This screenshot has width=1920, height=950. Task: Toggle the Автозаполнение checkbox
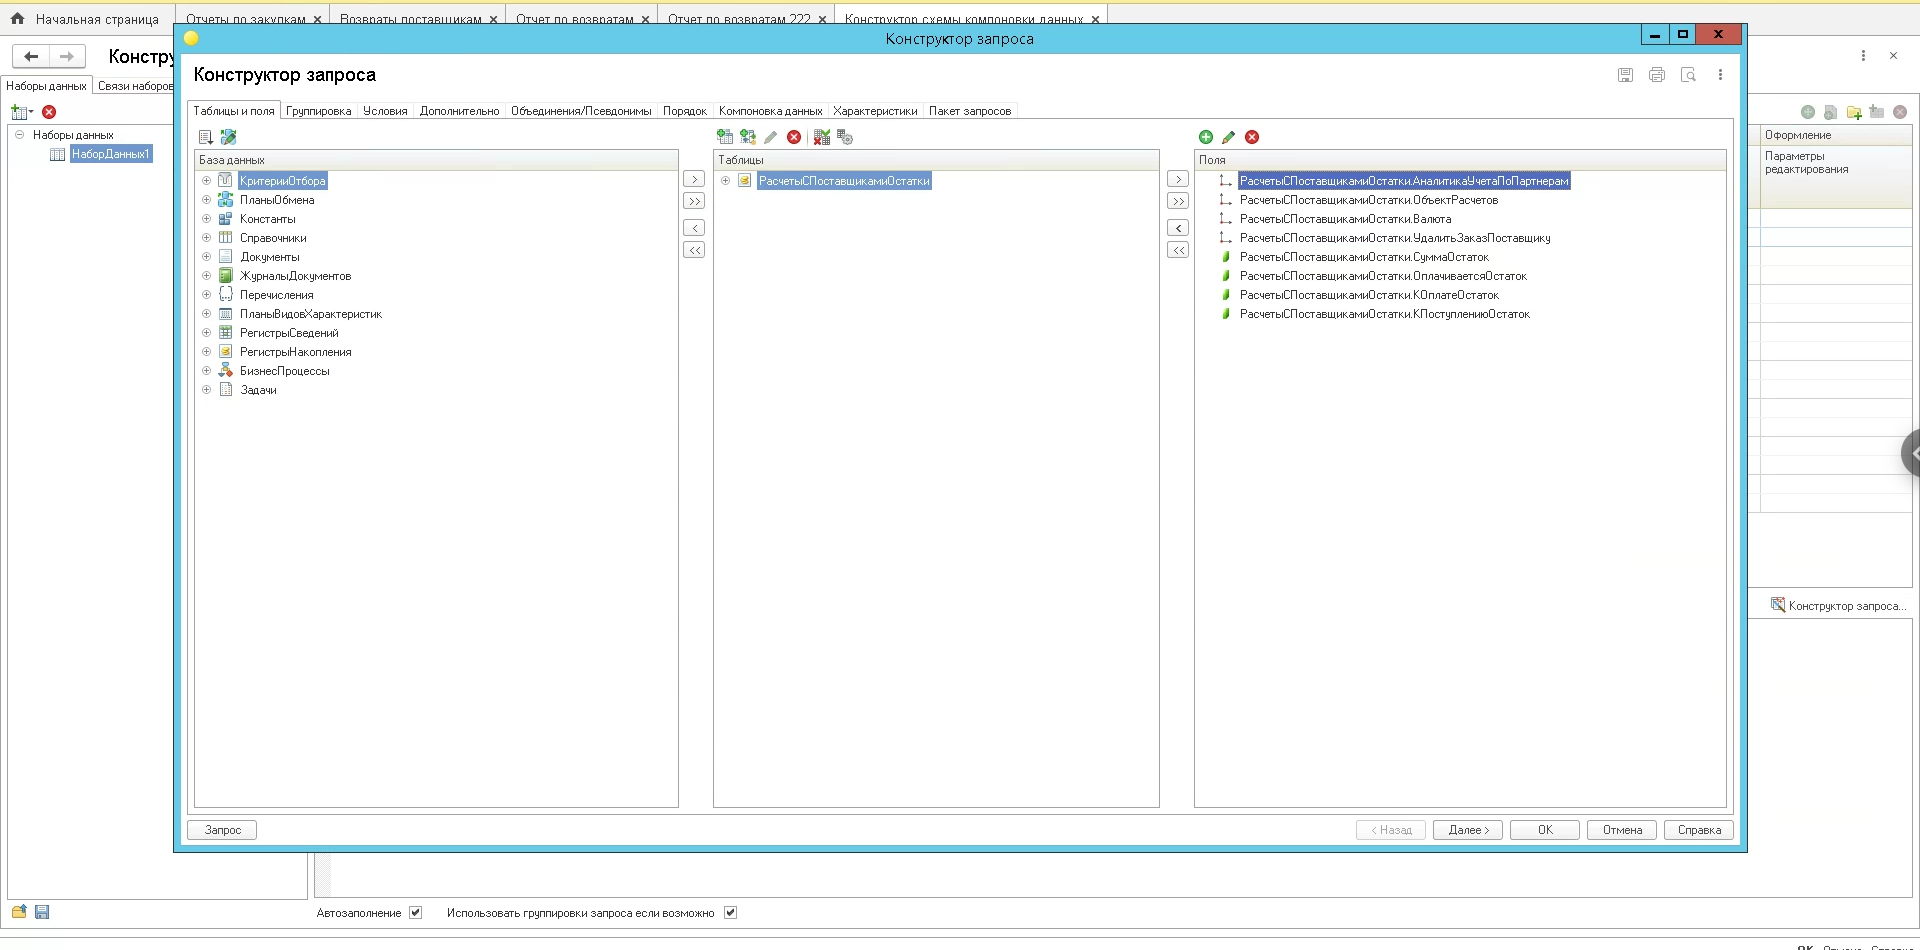pos(416,912)
